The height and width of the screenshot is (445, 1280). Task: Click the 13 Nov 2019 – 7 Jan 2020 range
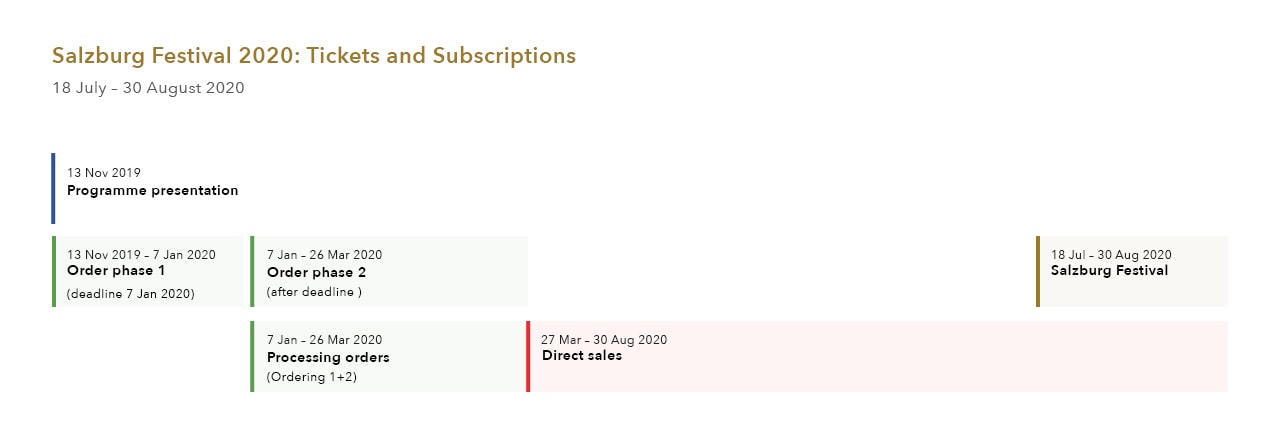click(141, 255)
